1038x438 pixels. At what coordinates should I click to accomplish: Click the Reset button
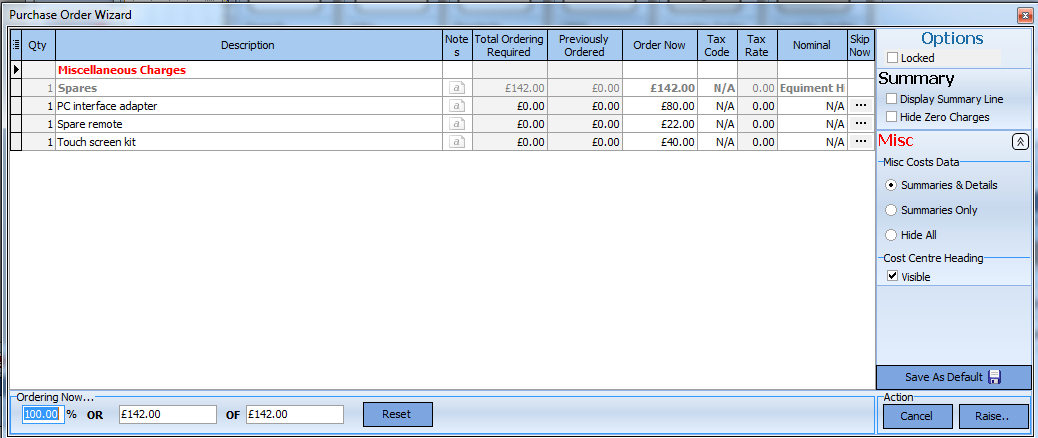tap(397, 414)
